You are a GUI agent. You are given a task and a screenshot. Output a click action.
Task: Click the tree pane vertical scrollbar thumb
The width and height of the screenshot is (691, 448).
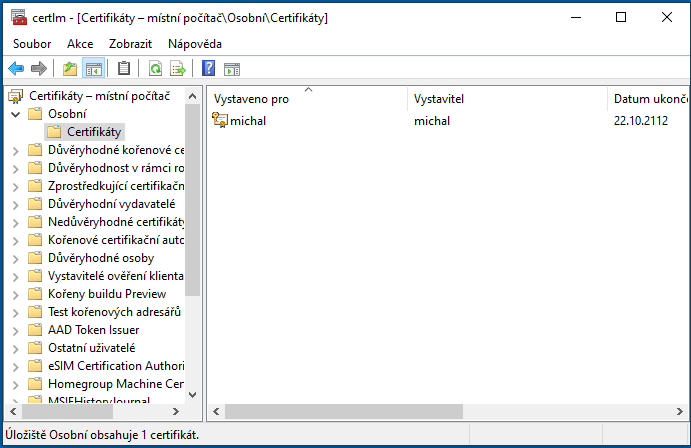click(x=193, y=200)
